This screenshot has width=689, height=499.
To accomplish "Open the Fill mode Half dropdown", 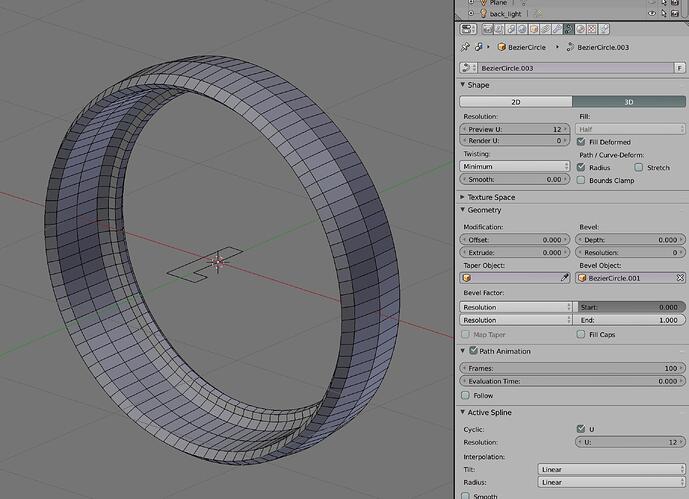I will coord(630,129).
